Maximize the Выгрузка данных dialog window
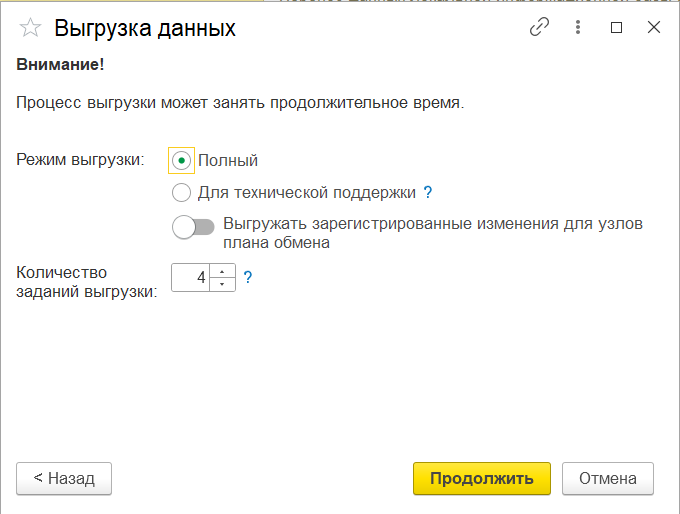 (617, 28)
